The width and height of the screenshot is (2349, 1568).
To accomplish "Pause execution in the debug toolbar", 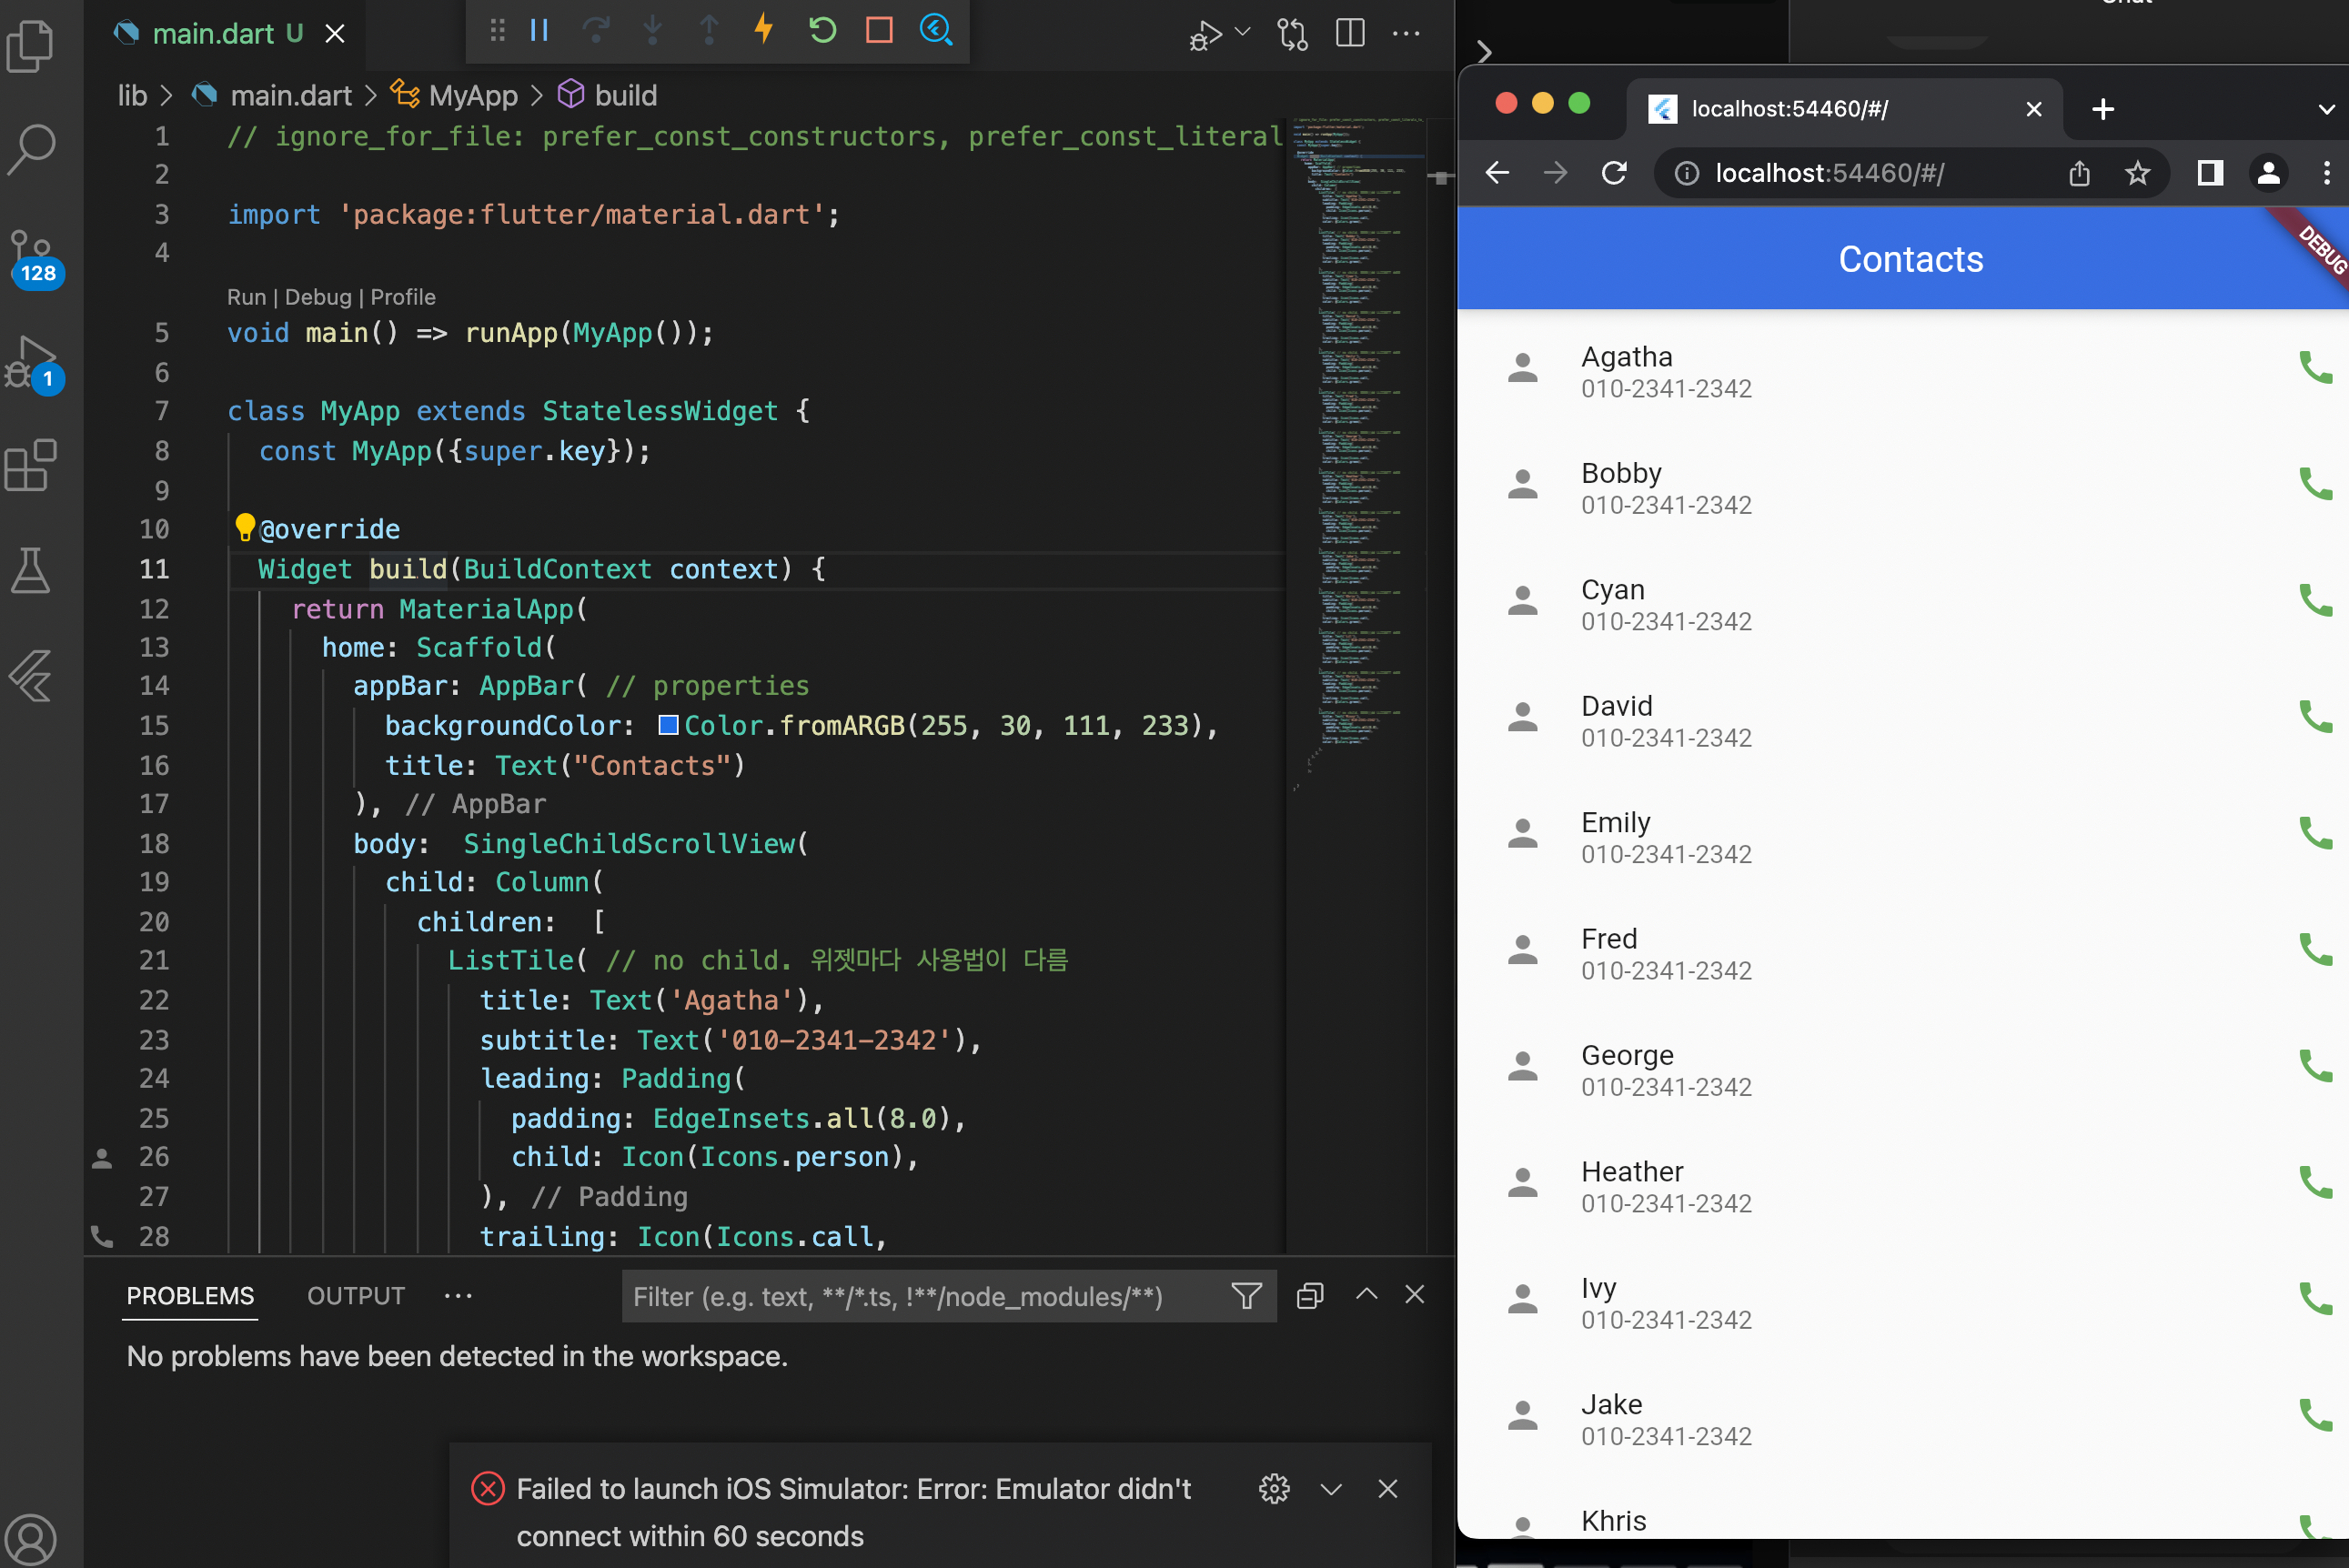I will 539,30.
